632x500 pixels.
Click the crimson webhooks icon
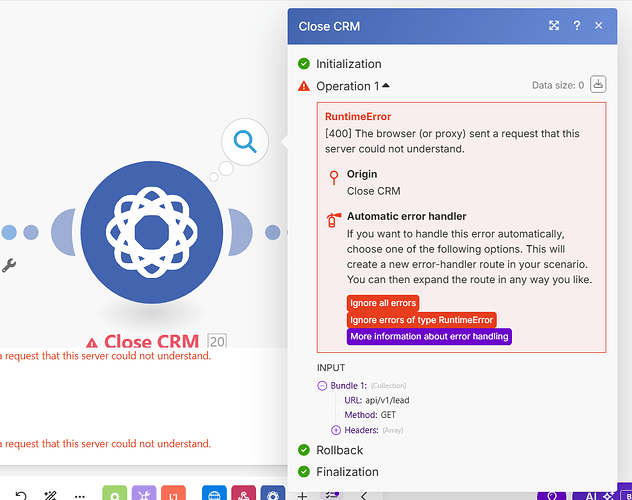[x=243, y=493]
